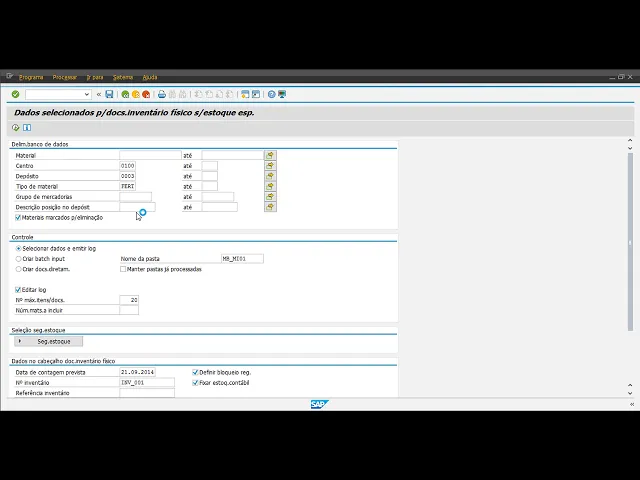Open the Ajuda menu
The width and height of the screenshot is (640, 480).
[x=150, y=77]
